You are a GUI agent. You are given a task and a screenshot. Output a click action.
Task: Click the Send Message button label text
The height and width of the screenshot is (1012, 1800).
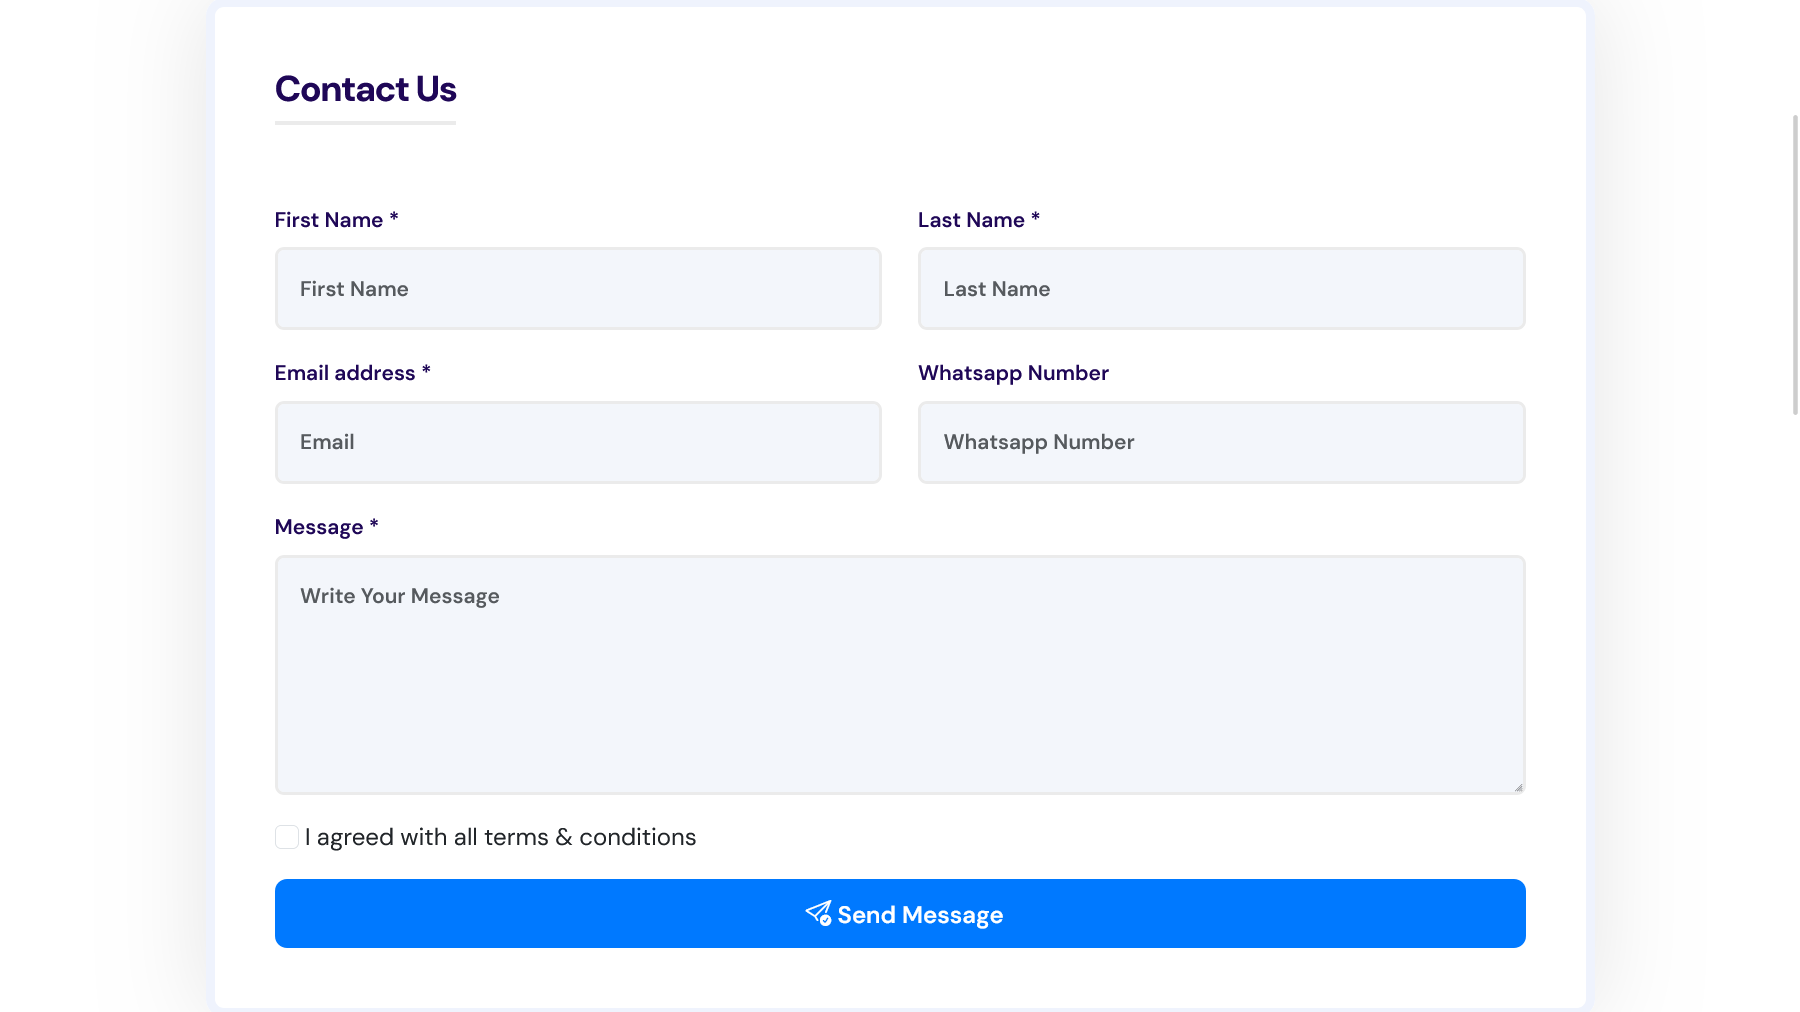coord(920,913)
